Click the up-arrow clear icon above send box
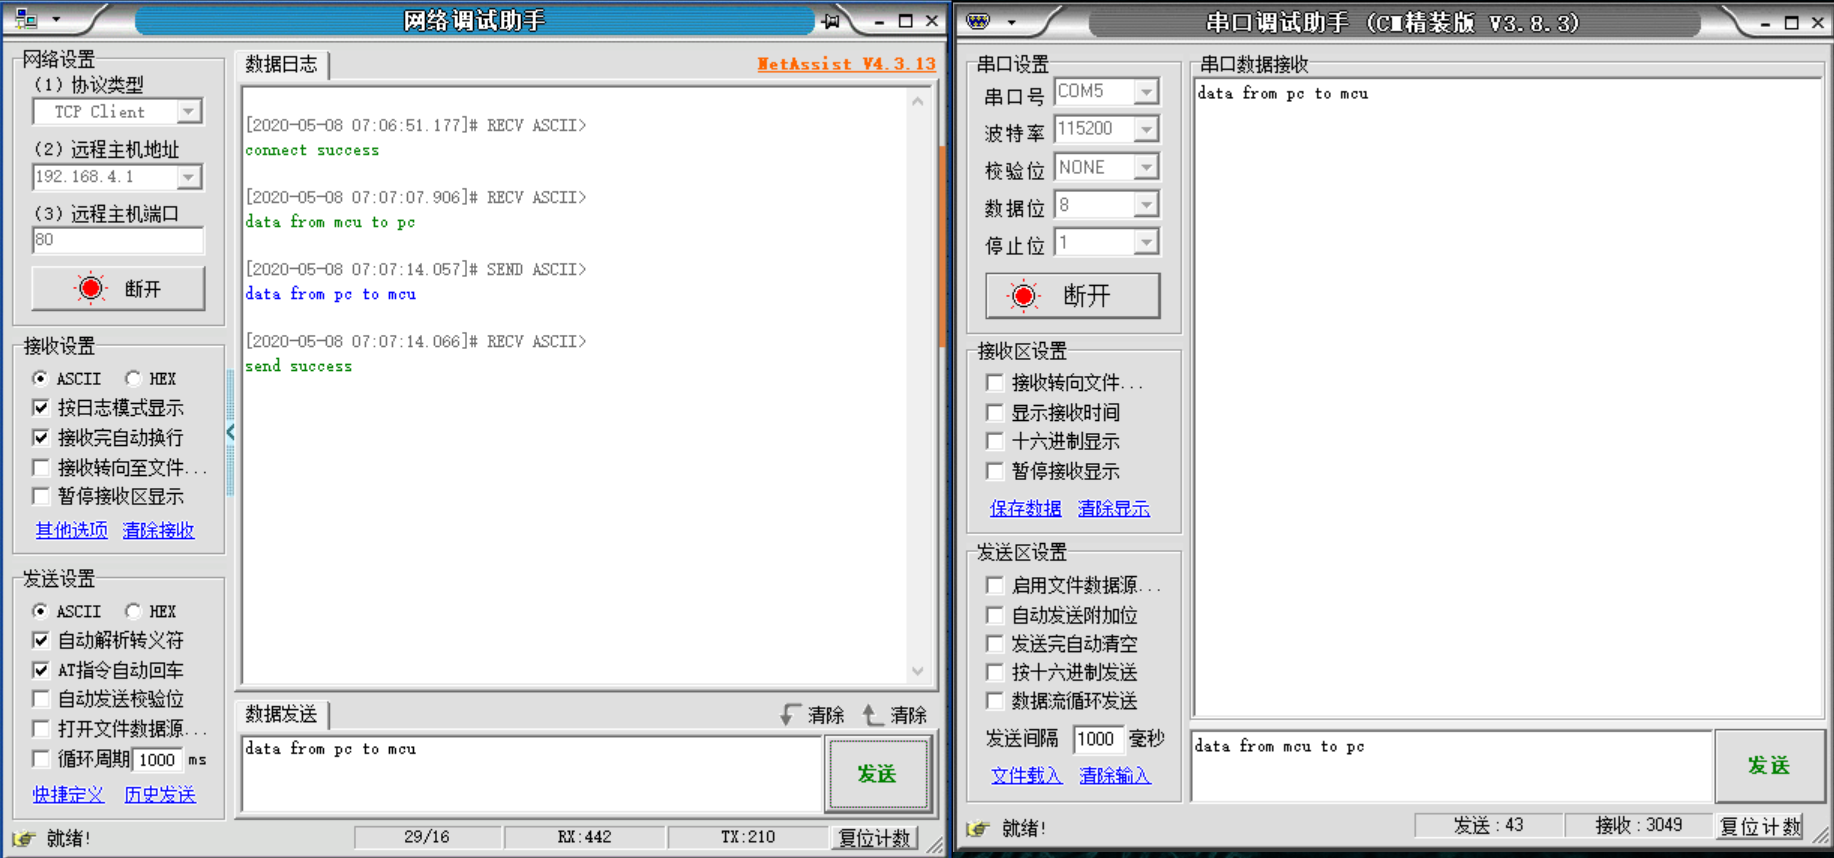This screenshot has width=1834, height=858. pyautogui.click(x=873, y=714)
